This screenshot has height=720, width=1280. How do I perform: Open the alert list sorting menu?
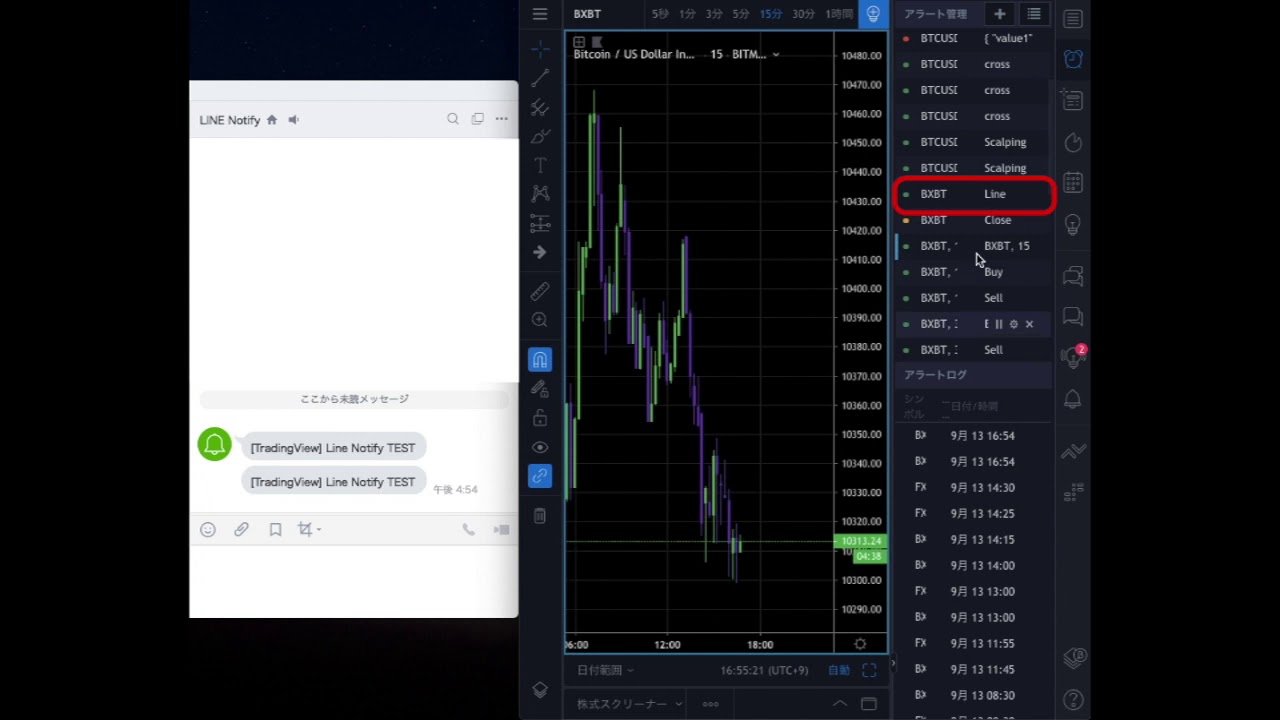point(1034,14)
